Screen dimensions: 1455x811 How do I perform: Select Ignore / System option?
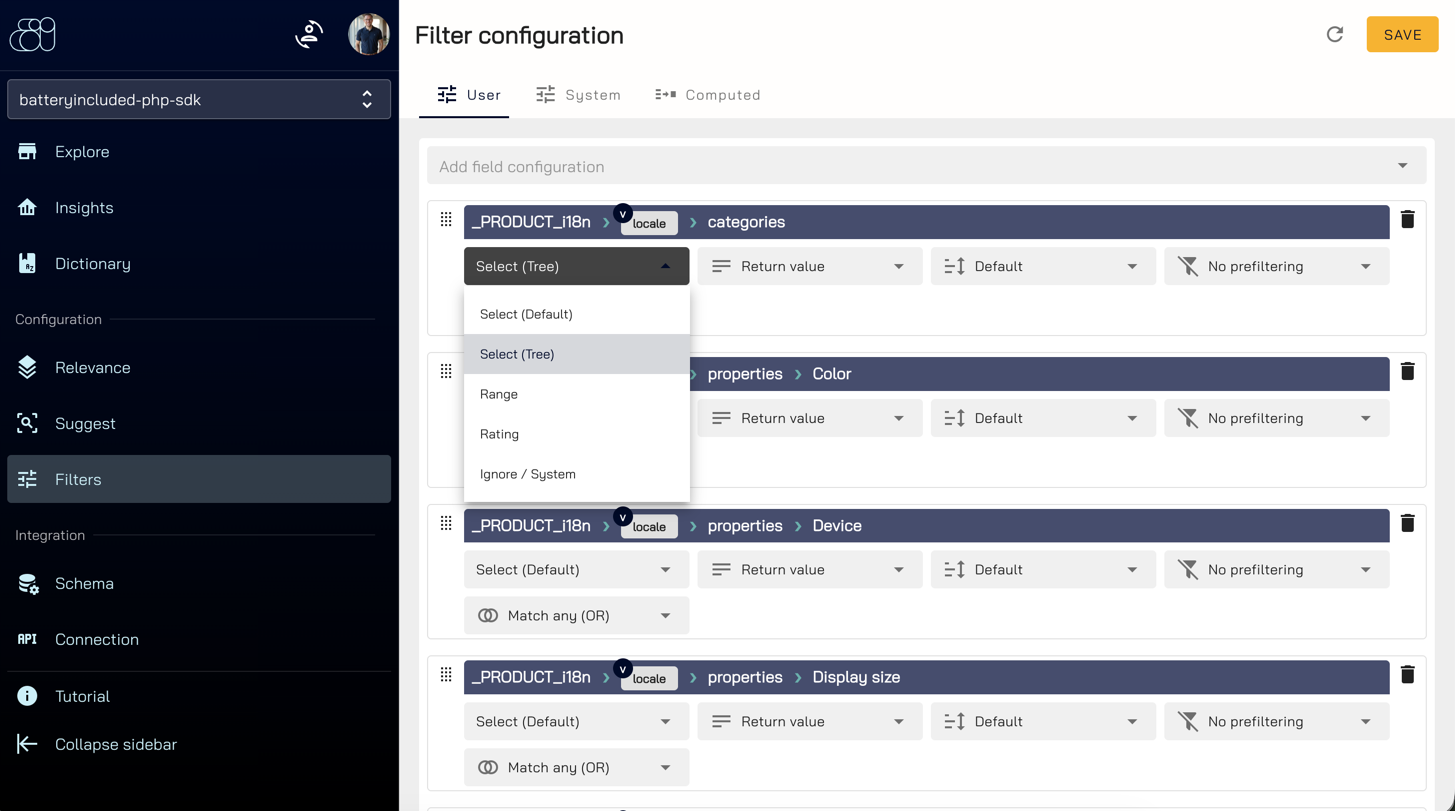pyautogui.click(x=577, y=474)
